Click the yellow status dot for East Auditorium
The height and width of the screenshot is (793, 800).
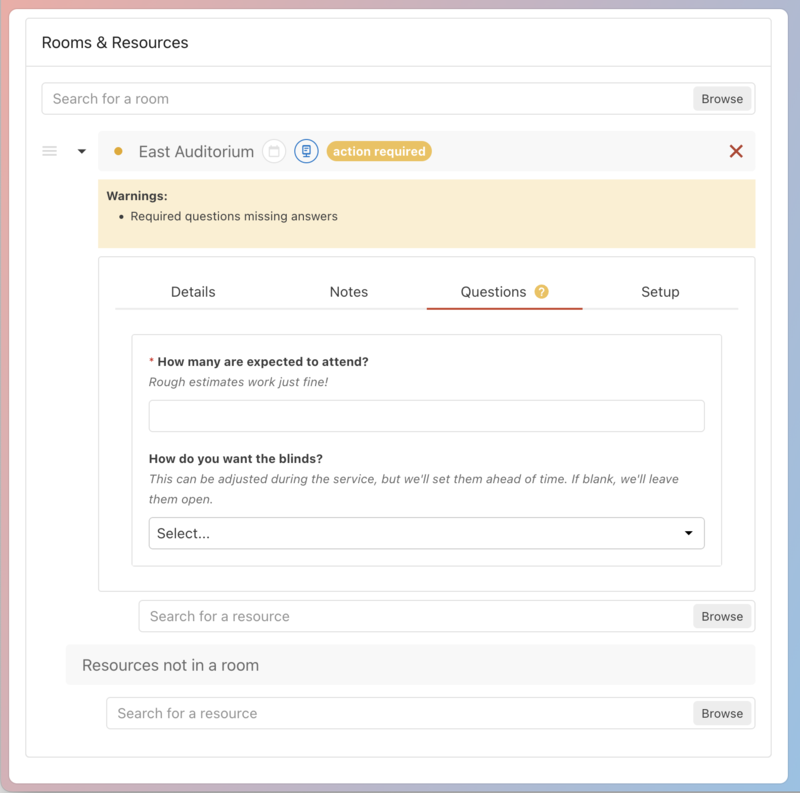[x=118, y=152]
